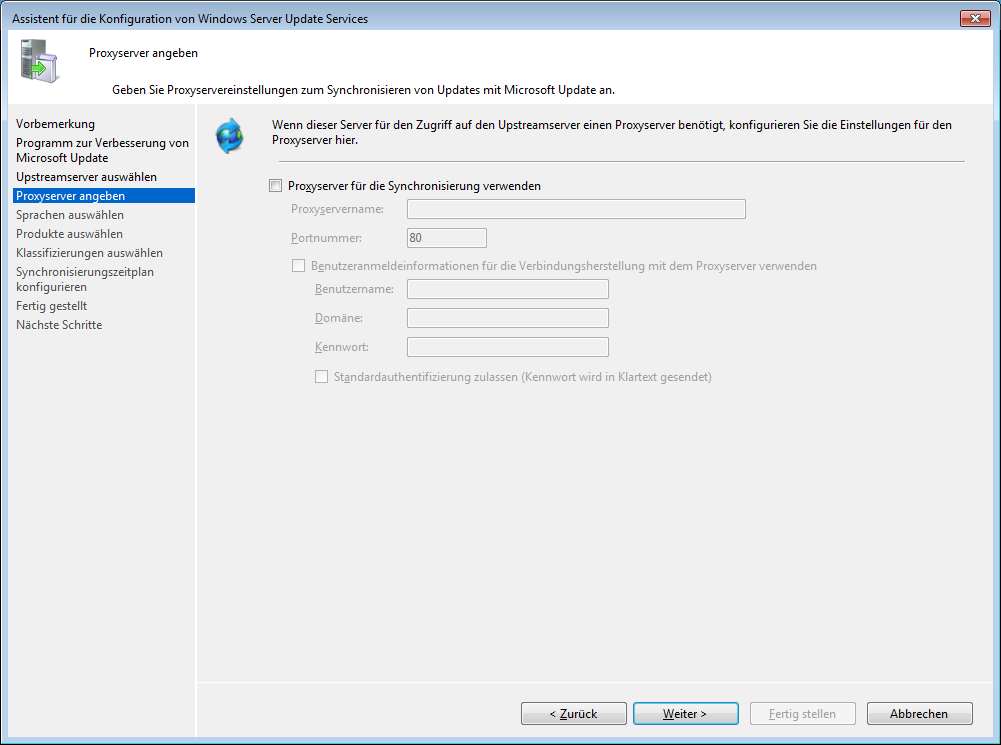Click the Proxyservername label
Image resolution: width=1001 pixels, height=745 pixels.
337,209
